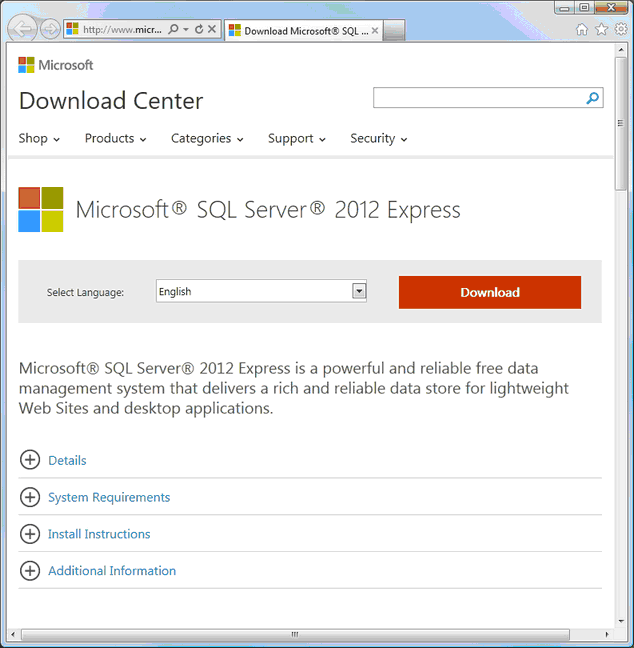Click the browser Forward arrow button
The width and height of the screenshot is (634, 648).
click(50, 29)
